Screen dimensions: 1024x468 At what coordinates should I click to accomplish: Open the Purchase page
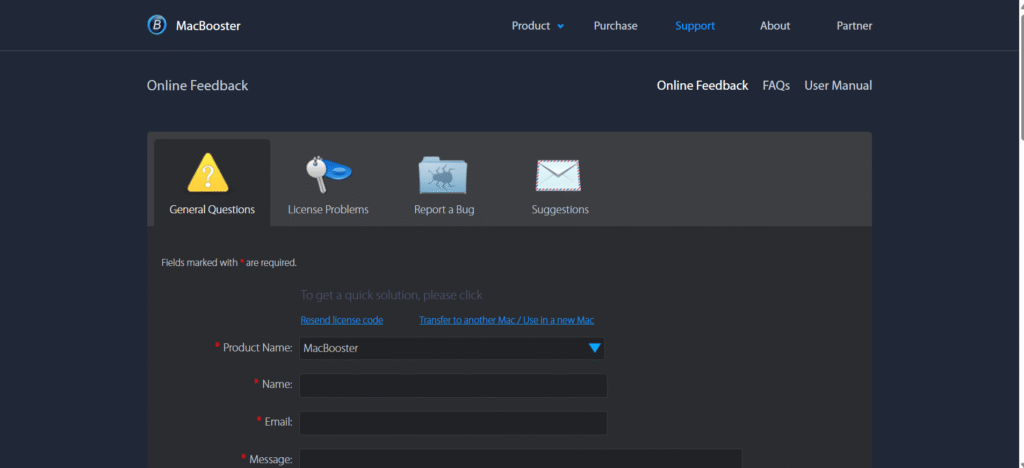(x=615, y=26)
